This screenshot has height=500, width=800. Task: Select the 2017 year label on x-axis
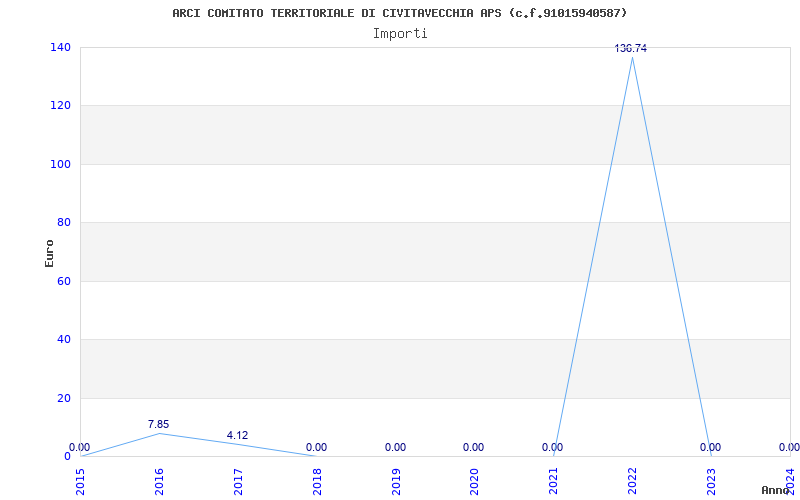tap(238, 481)
